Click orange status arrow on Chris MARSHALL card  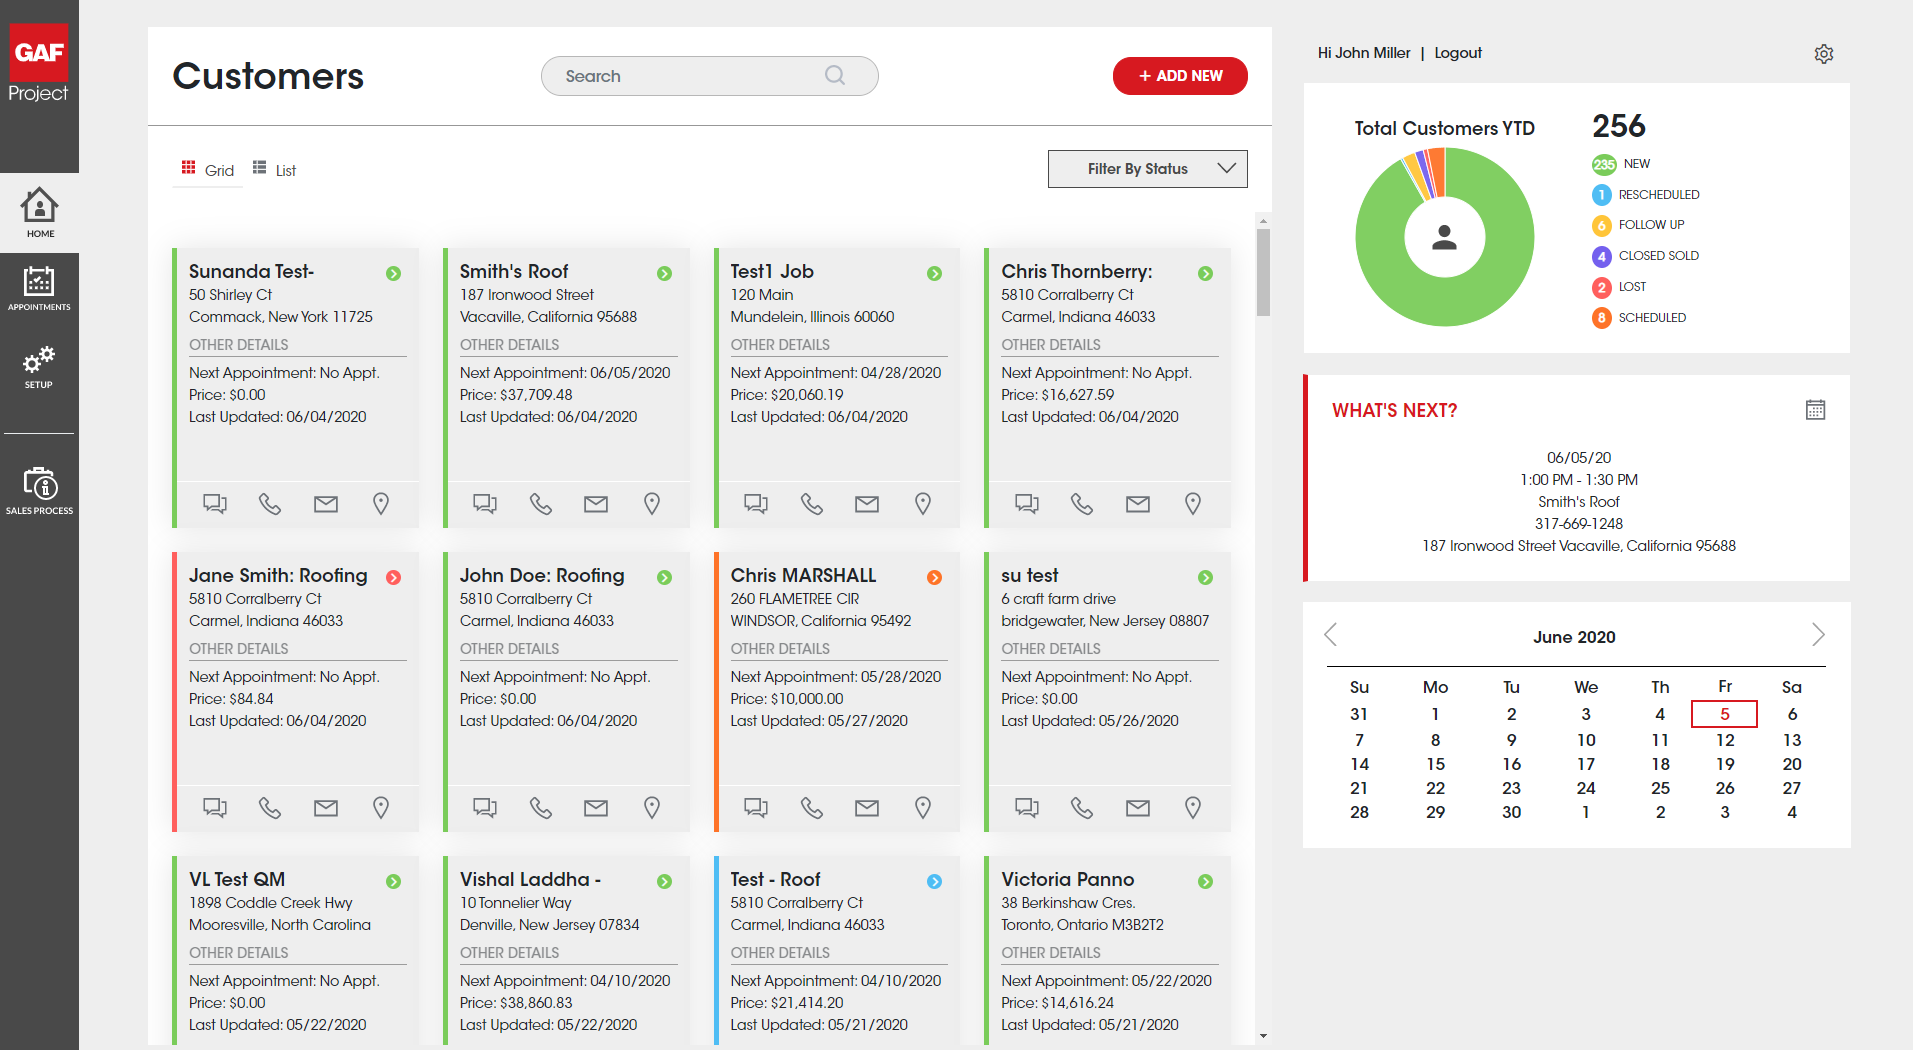(x=935, y=577)
